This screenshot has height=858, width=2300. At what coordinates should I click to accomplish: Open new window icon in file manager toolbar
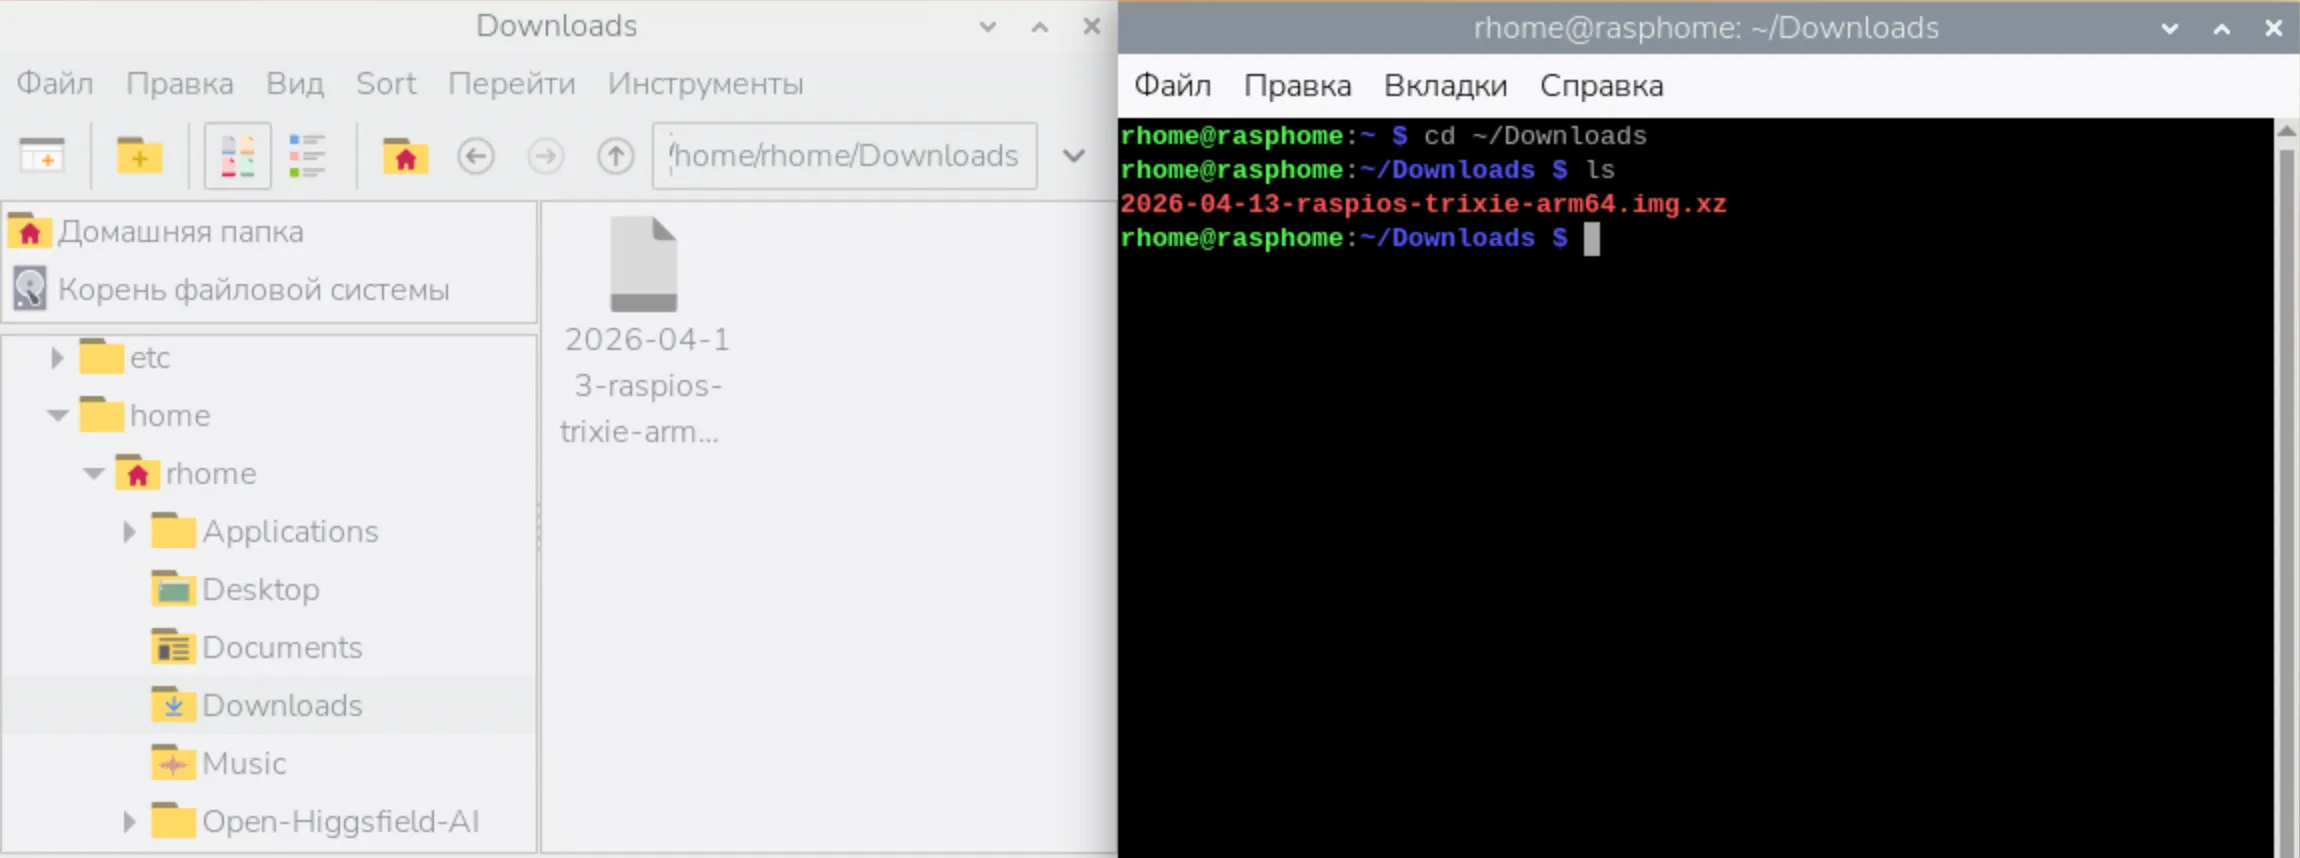42,156
